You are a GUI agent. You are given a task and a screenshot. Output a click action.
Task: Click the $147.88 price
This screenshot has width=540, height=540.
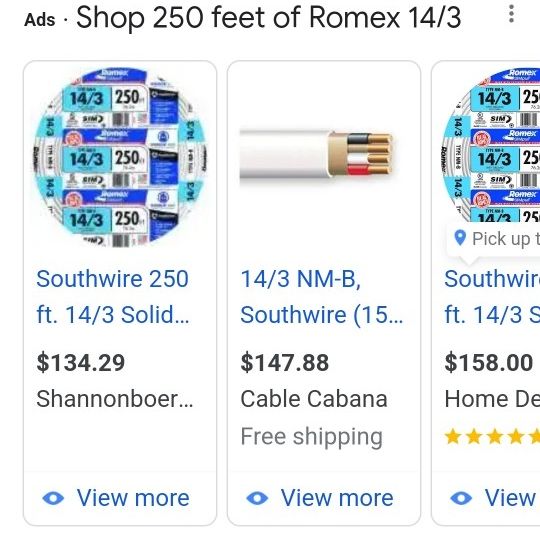pos(284,363)
